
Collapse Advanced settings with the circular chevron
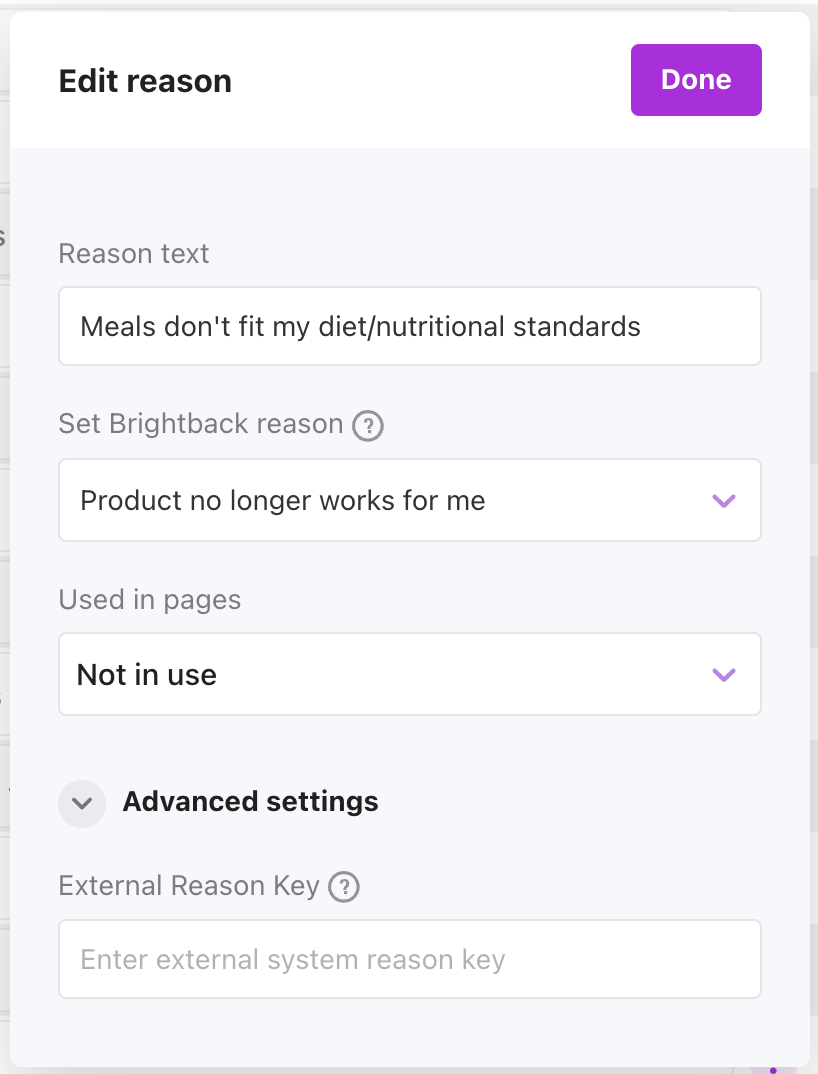point(82,803)
